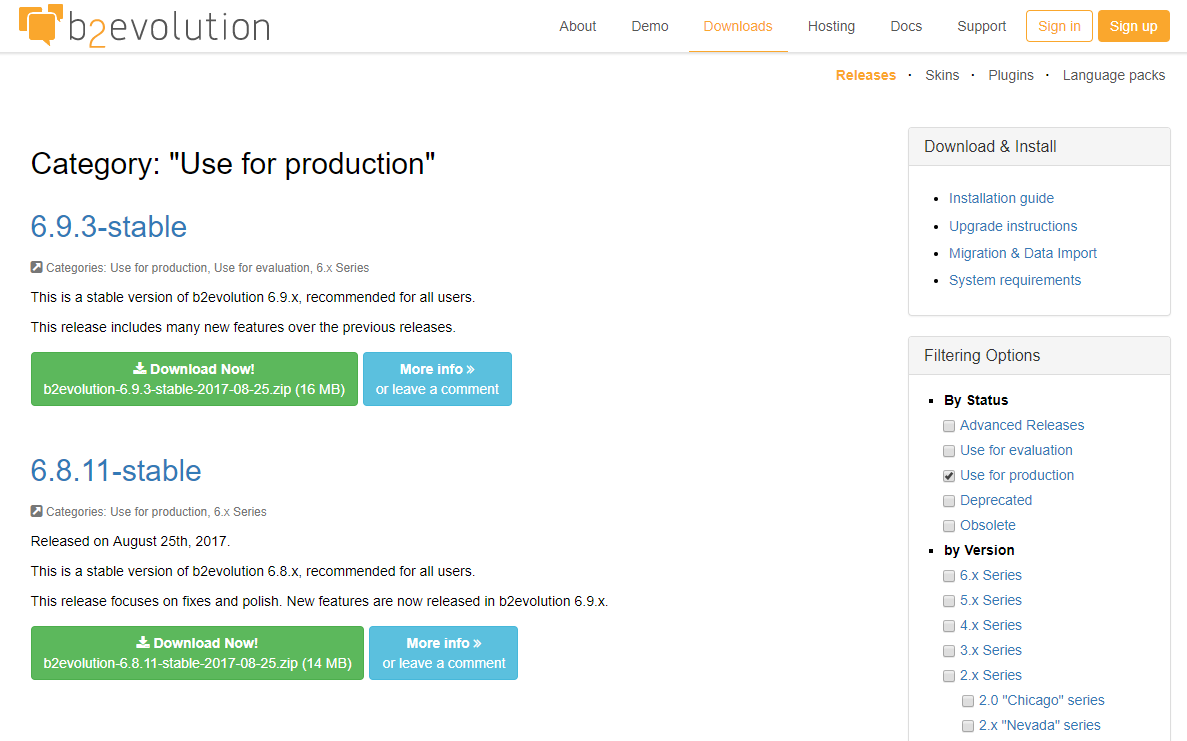Screen dimensions: 1187x741
Task: Click the 5.x Series link text
Action: [990, 600]
